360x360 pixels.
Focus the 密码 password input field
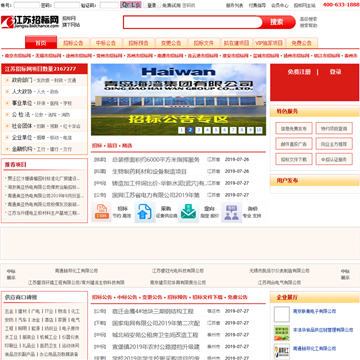click(x=67, y=5)
